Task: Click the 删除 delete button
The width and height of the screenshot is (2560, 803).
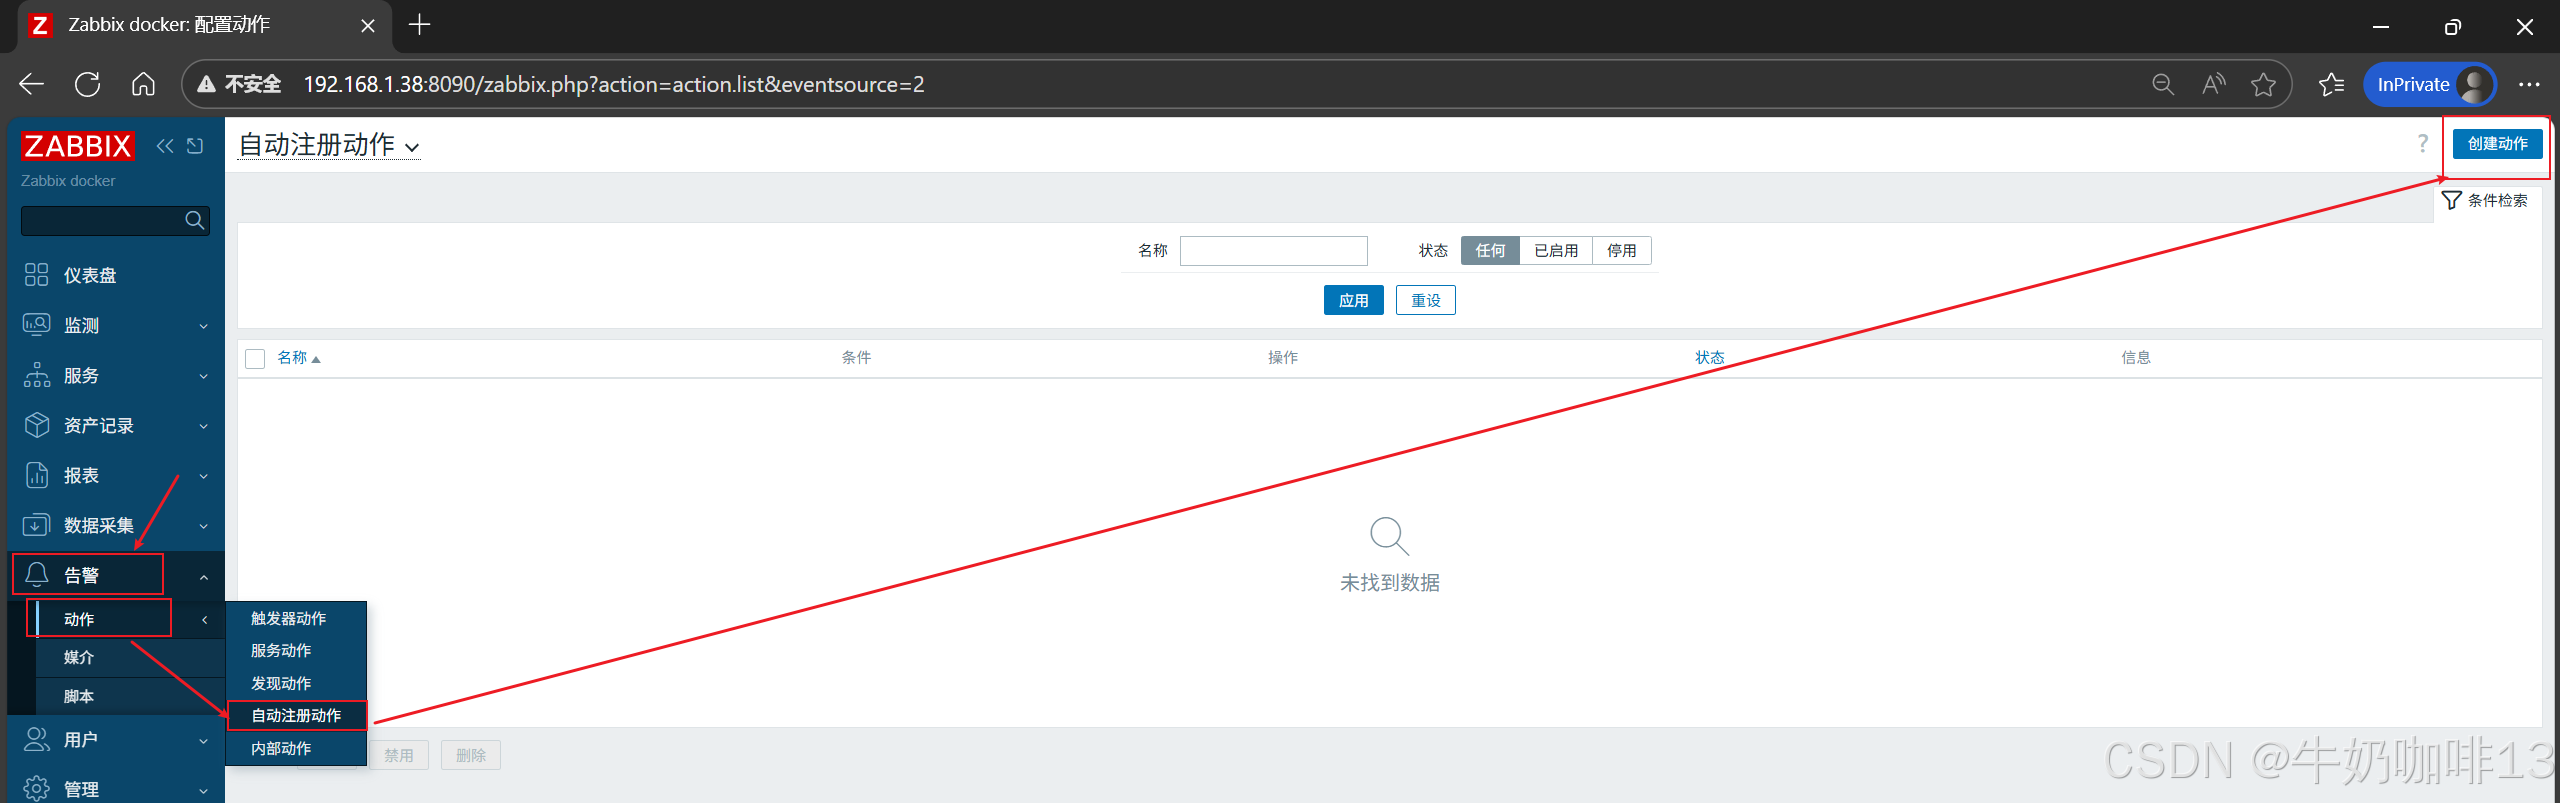Action: pos(471,756)
